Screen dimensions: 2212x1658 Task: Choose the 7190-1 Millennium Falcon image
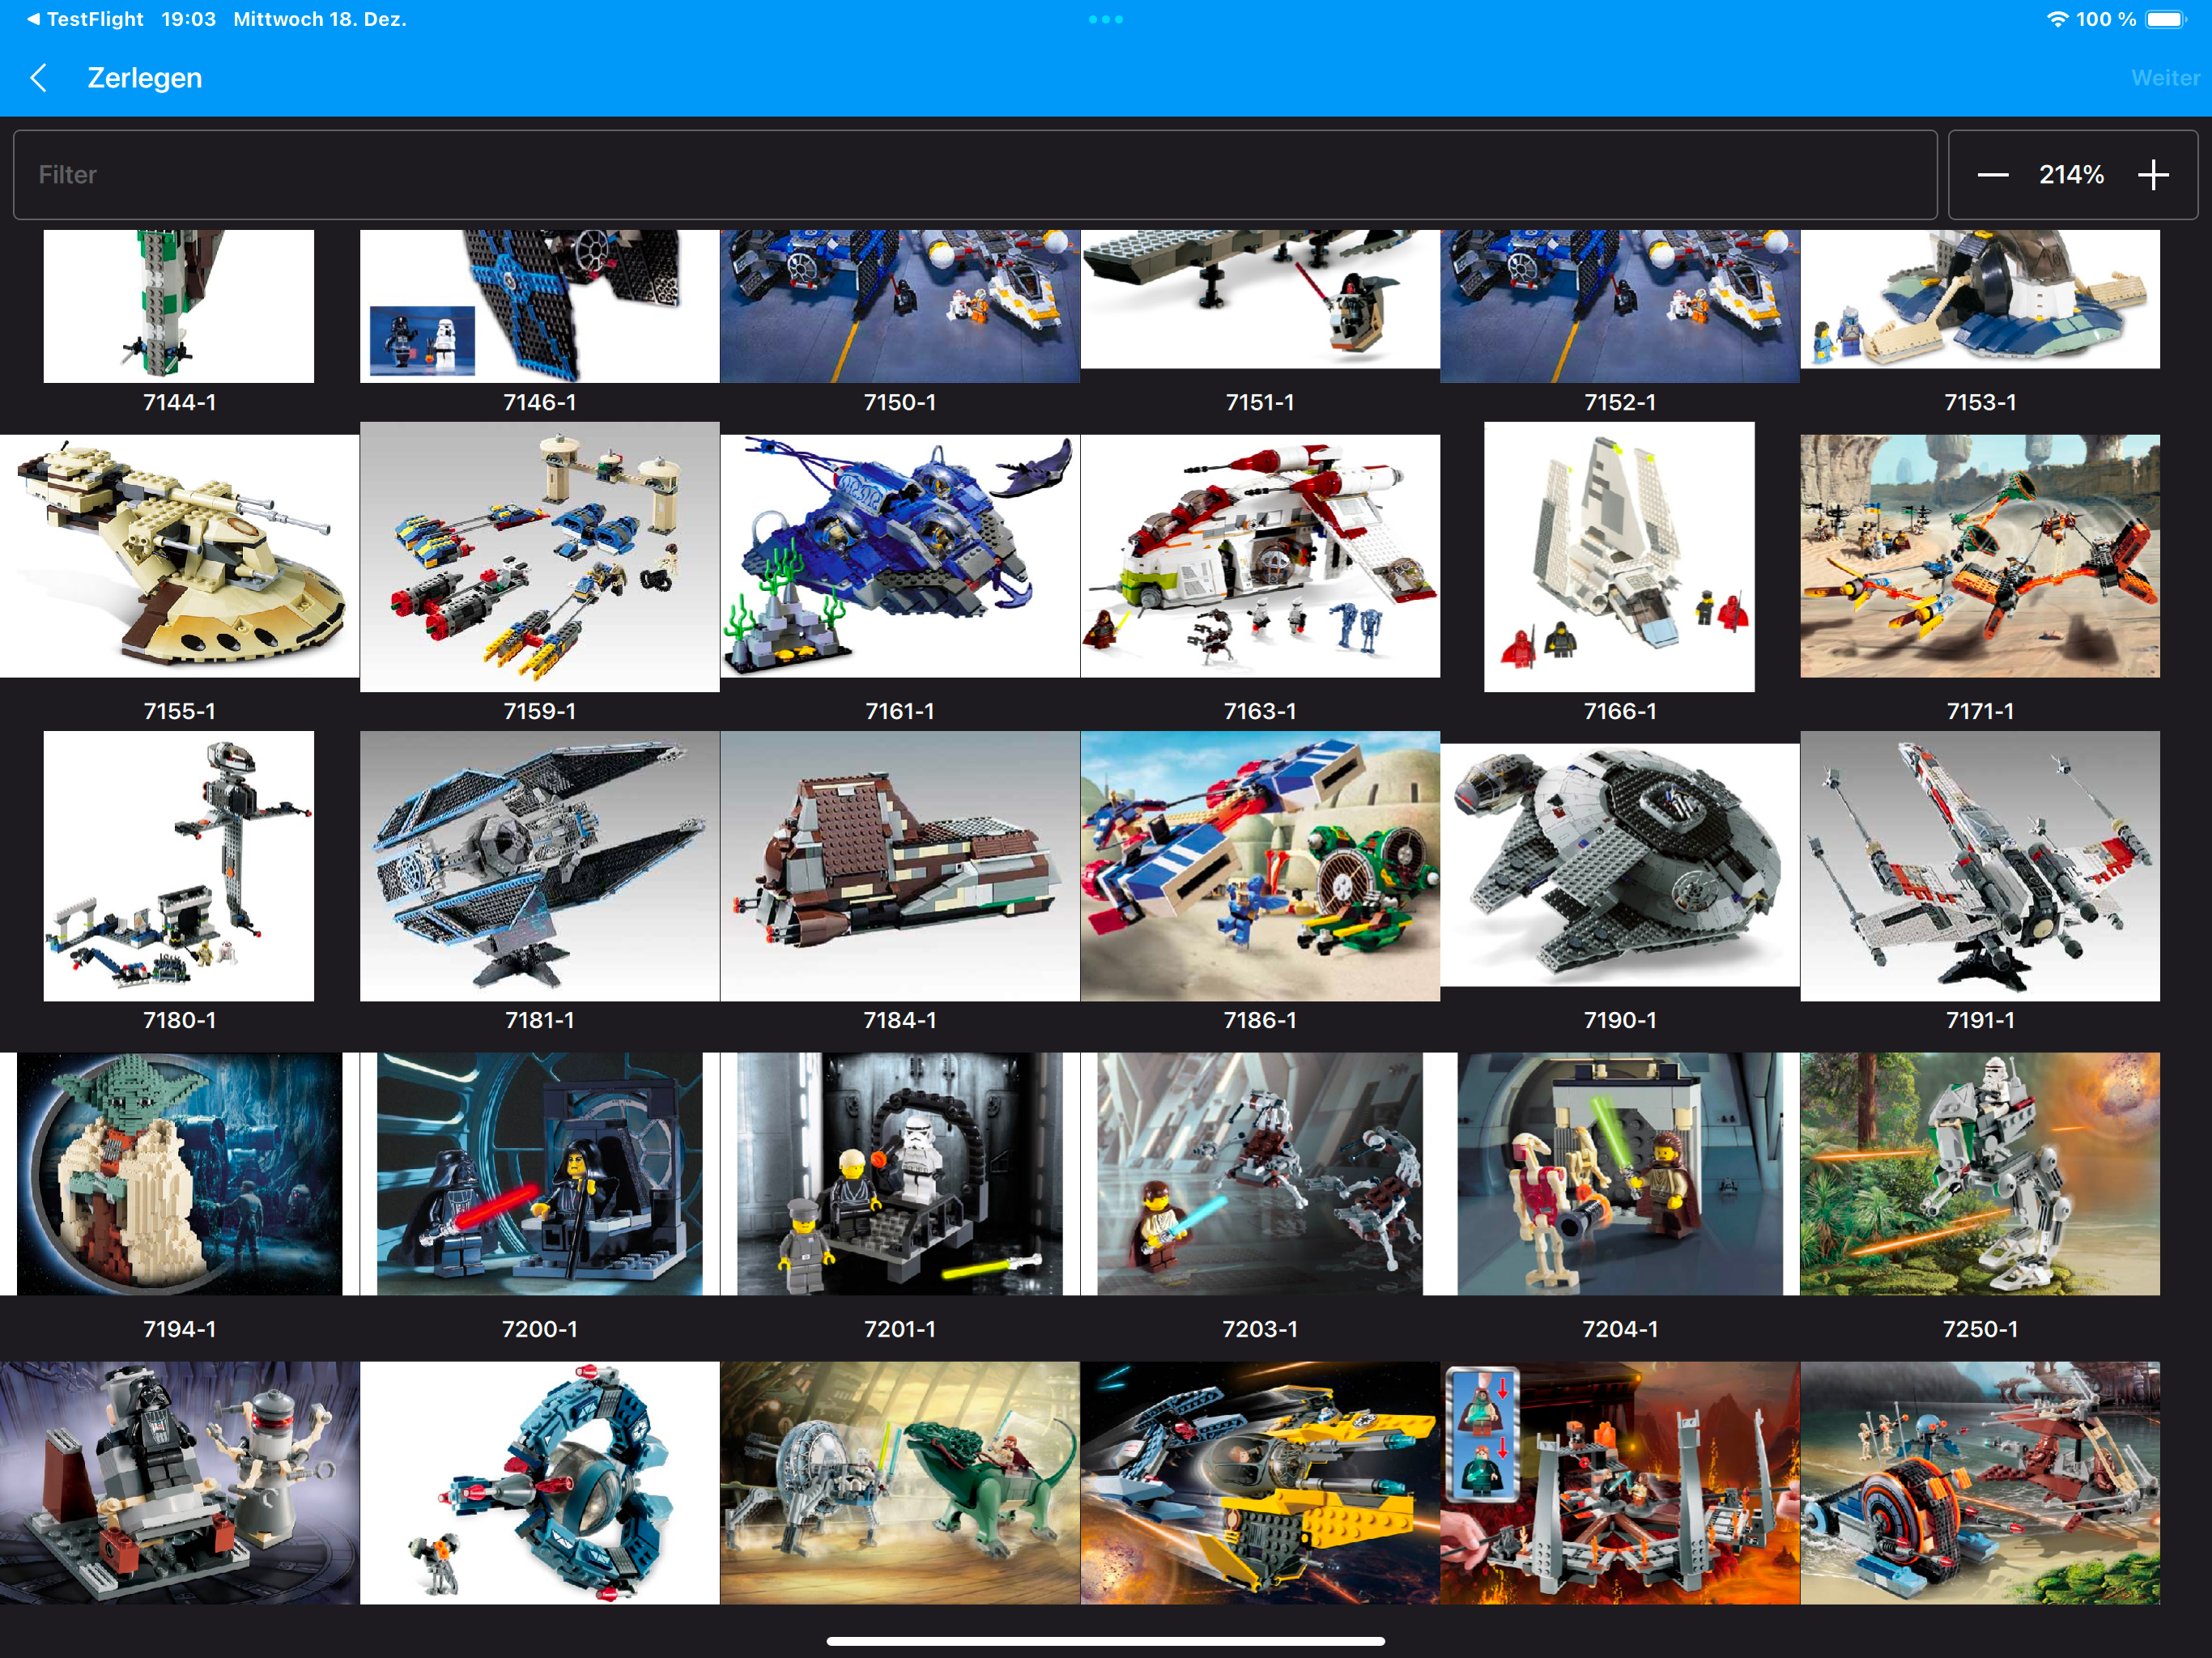pyautogui.click(x=1620, y=865)
